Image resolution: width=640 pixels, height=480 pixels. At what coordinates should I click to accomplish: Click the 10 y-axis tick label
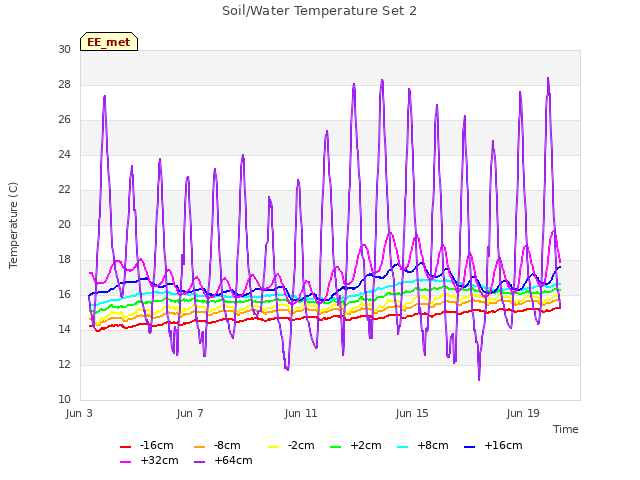(64, 400)
